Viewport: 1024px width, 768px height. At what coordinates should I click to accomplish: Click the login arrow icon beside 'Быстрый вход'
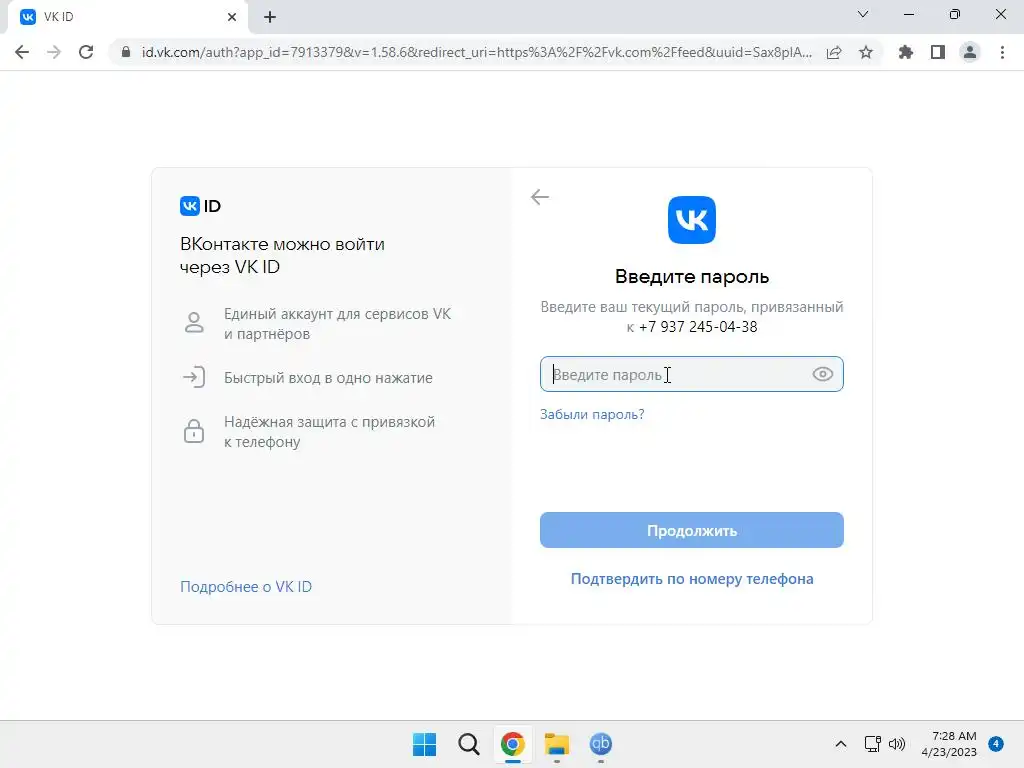pyautogui.click(x=194, y=377)
